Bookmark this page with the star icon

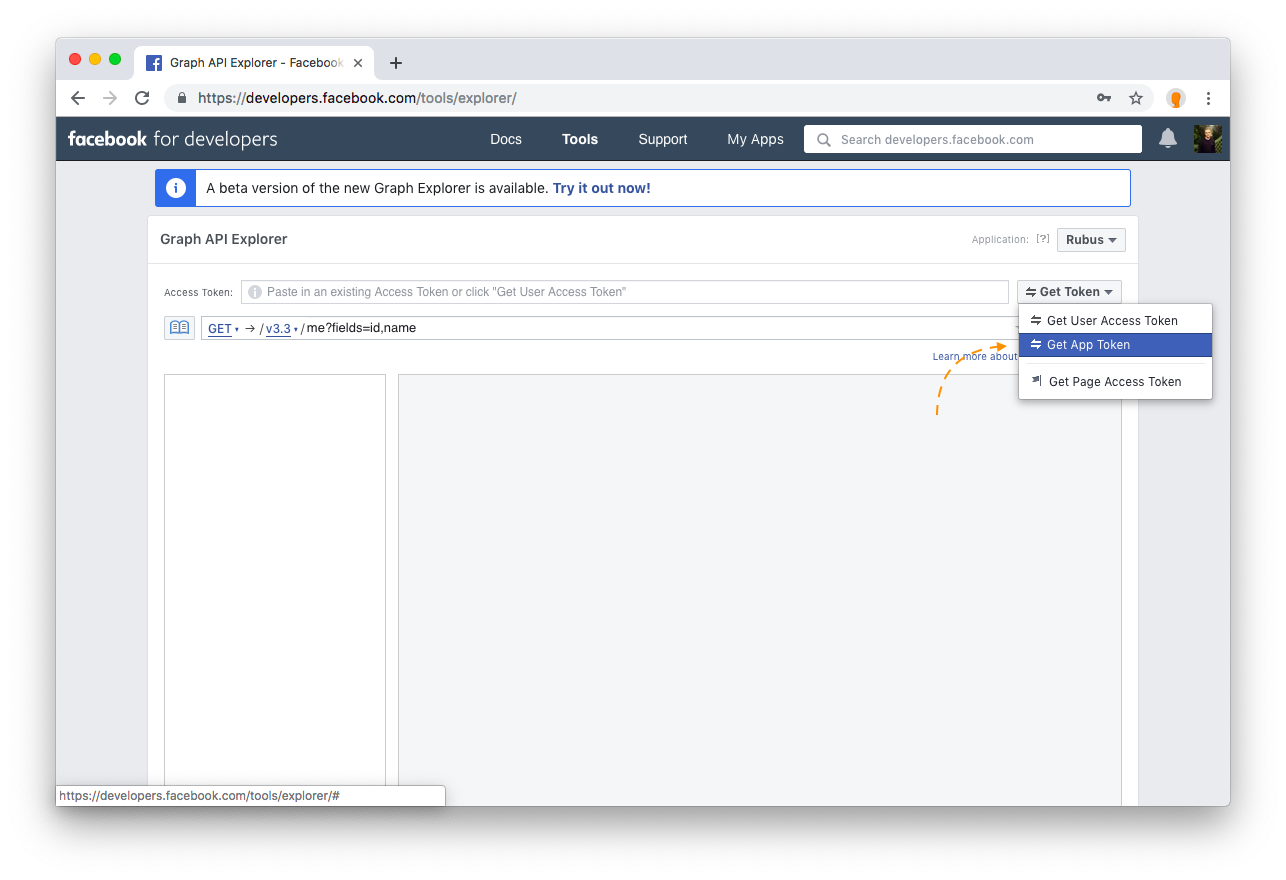click(1136, 98)
